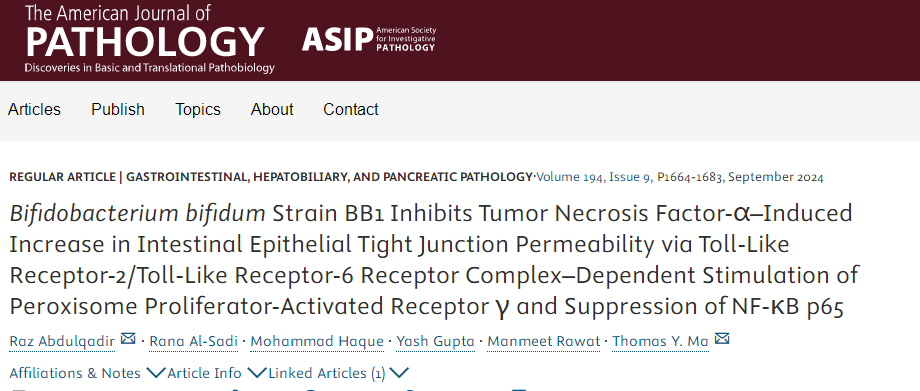Open the Topics menu

click(198, 110)
